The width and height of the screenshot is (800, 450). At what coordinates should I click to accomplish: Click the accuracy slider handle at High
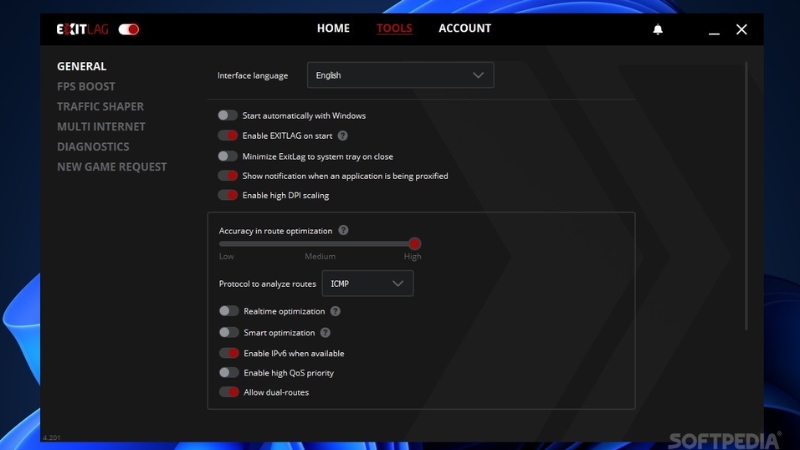click(415, 244)
